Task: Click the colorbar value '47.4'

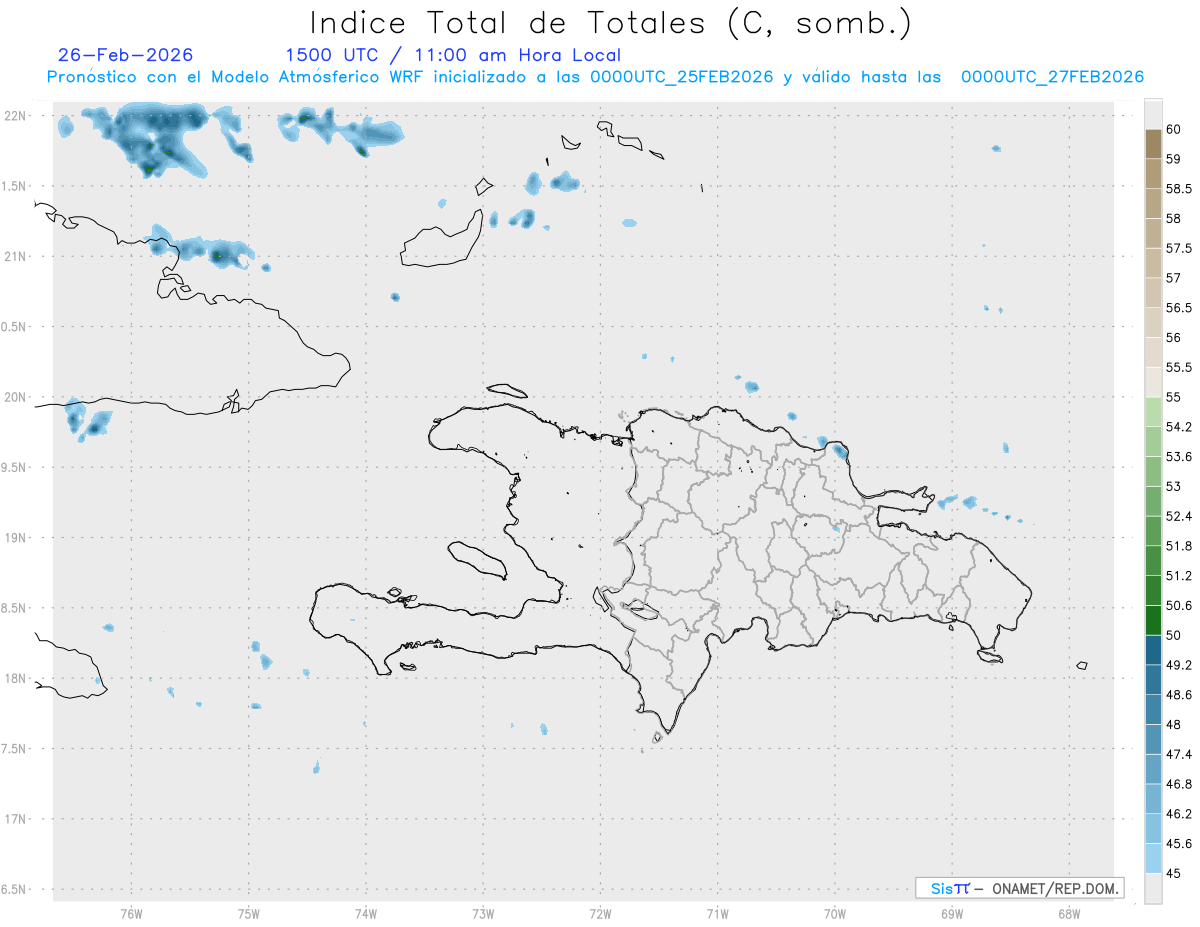Action: click(1178, 754)
